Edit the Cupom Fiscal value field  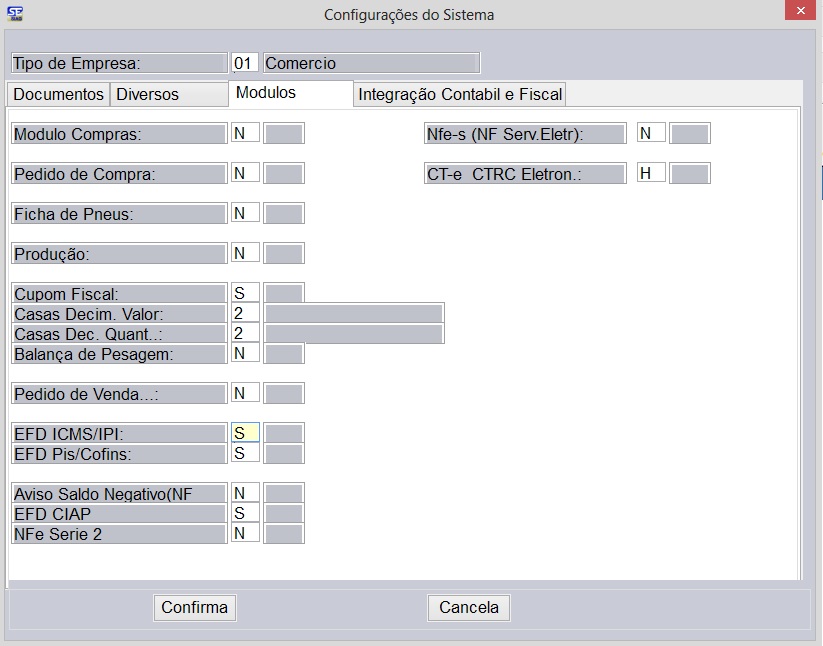tap(245, 293)
